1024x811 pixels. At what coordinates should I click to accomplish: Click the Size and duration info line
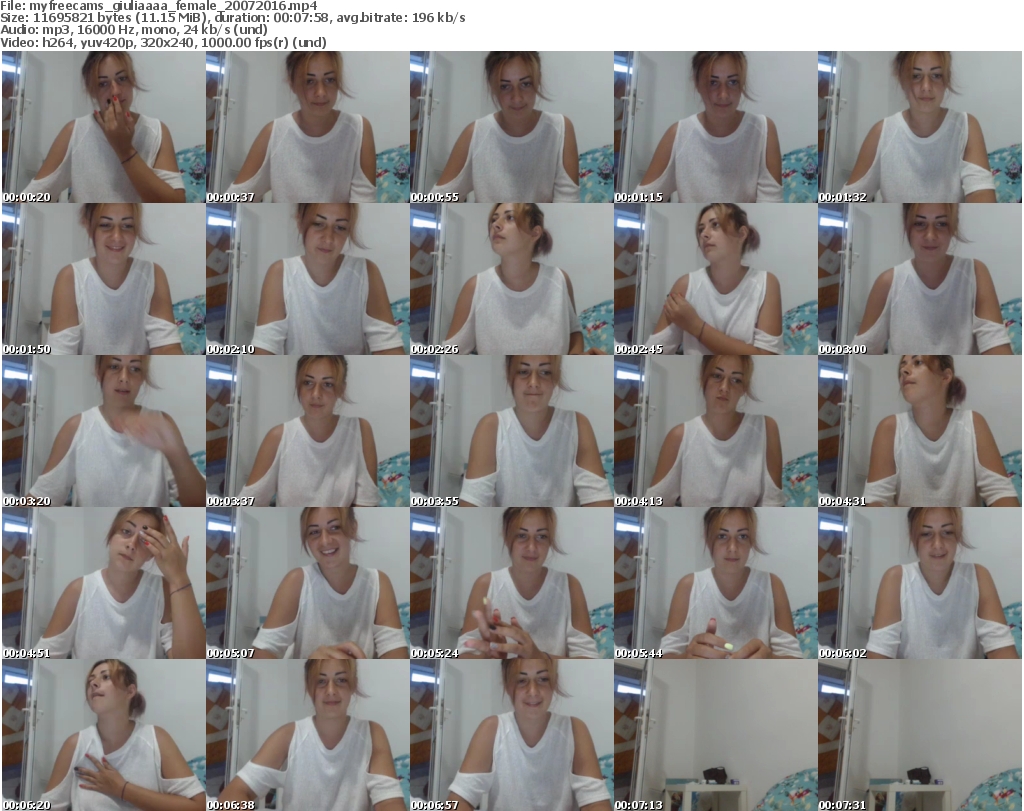[x=232, y=18]
